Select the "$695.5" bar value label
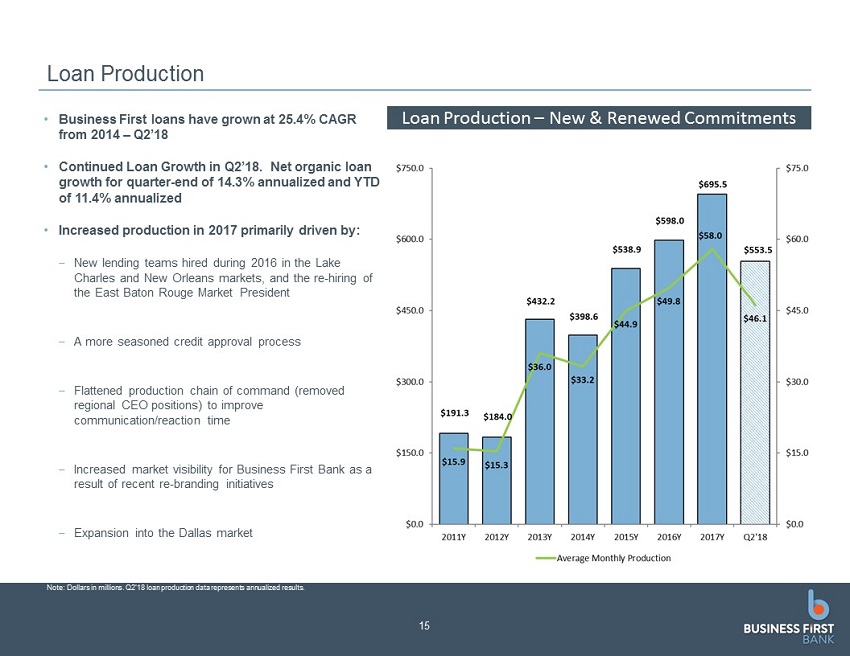Image resolution: width=850 pixels, height=656 pixels. [713, 184]
